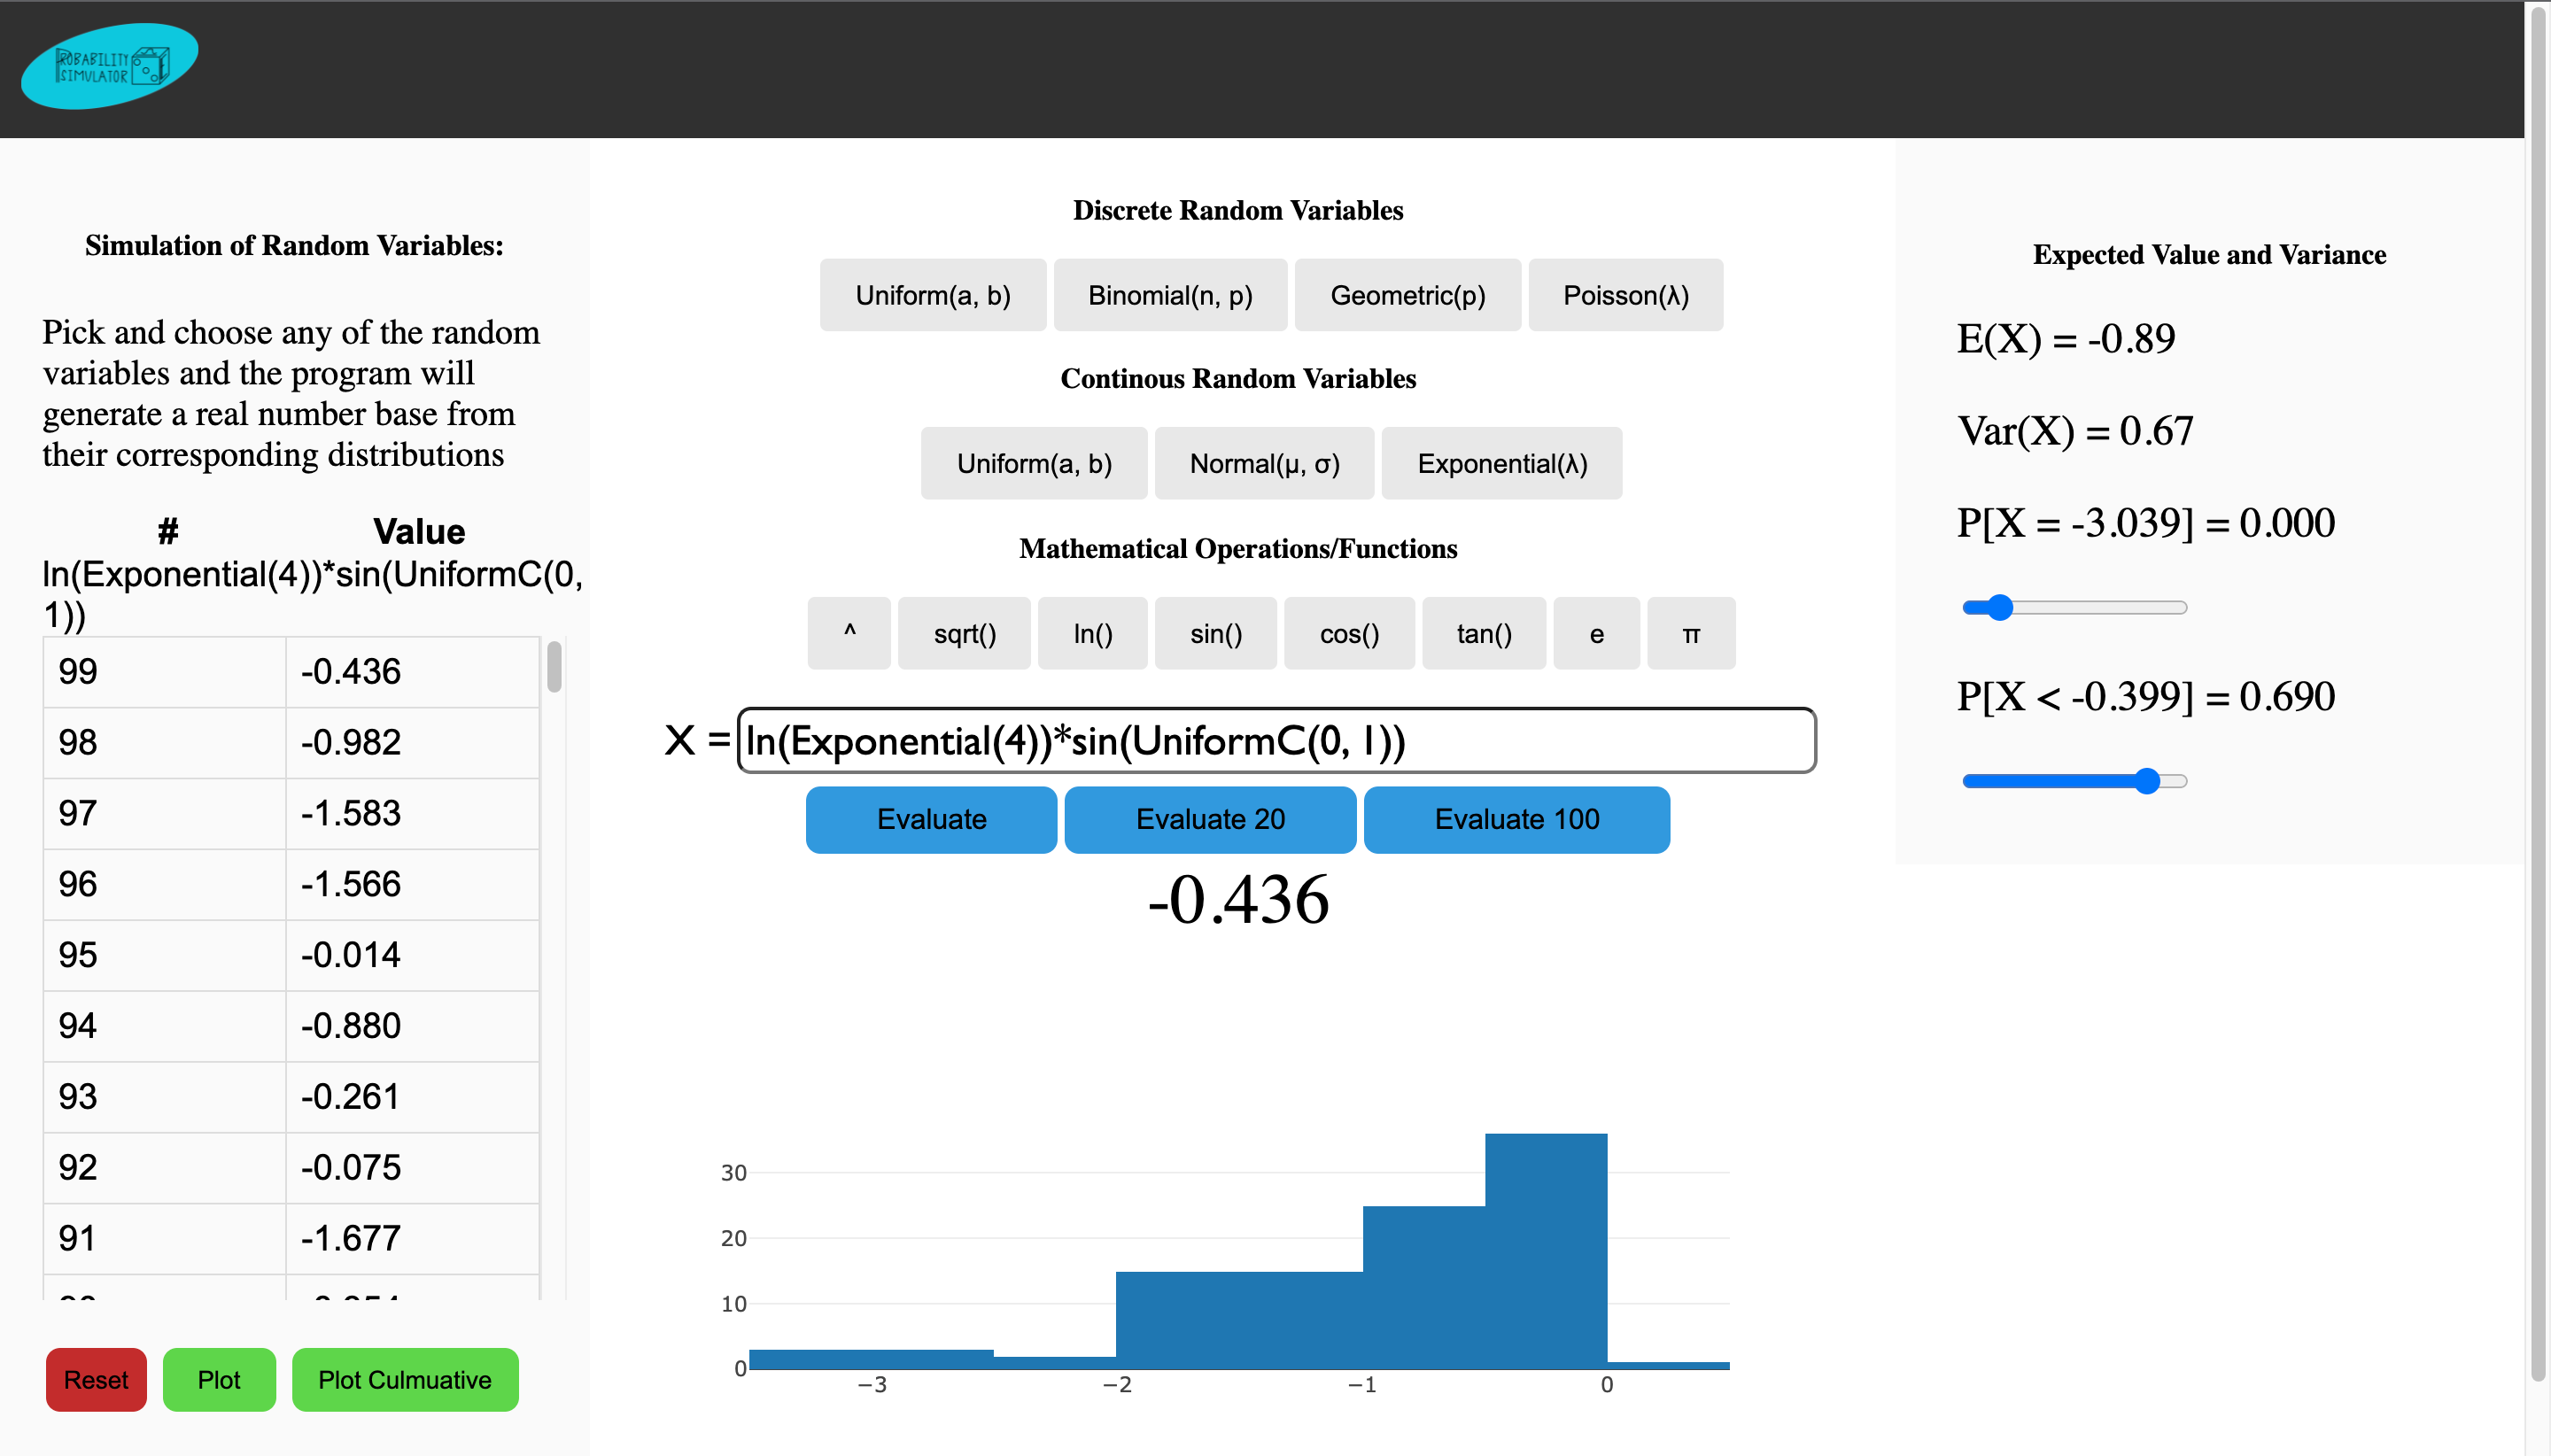The height and width of the screenshot is (1456, 2551).
Task: Click the Probability Simulator logo
Action: pos(108,65)
